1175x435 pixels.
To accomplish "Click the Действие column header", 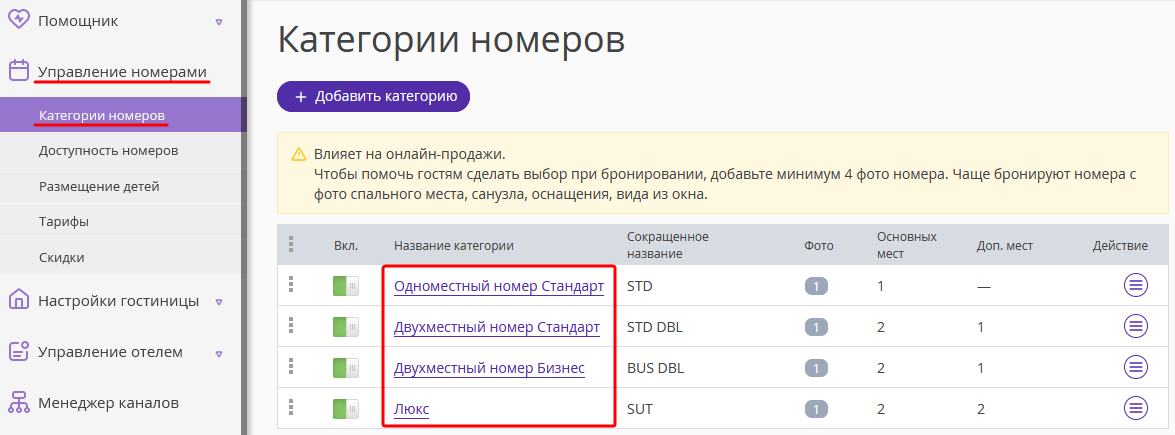I will tap(1120, 245).
